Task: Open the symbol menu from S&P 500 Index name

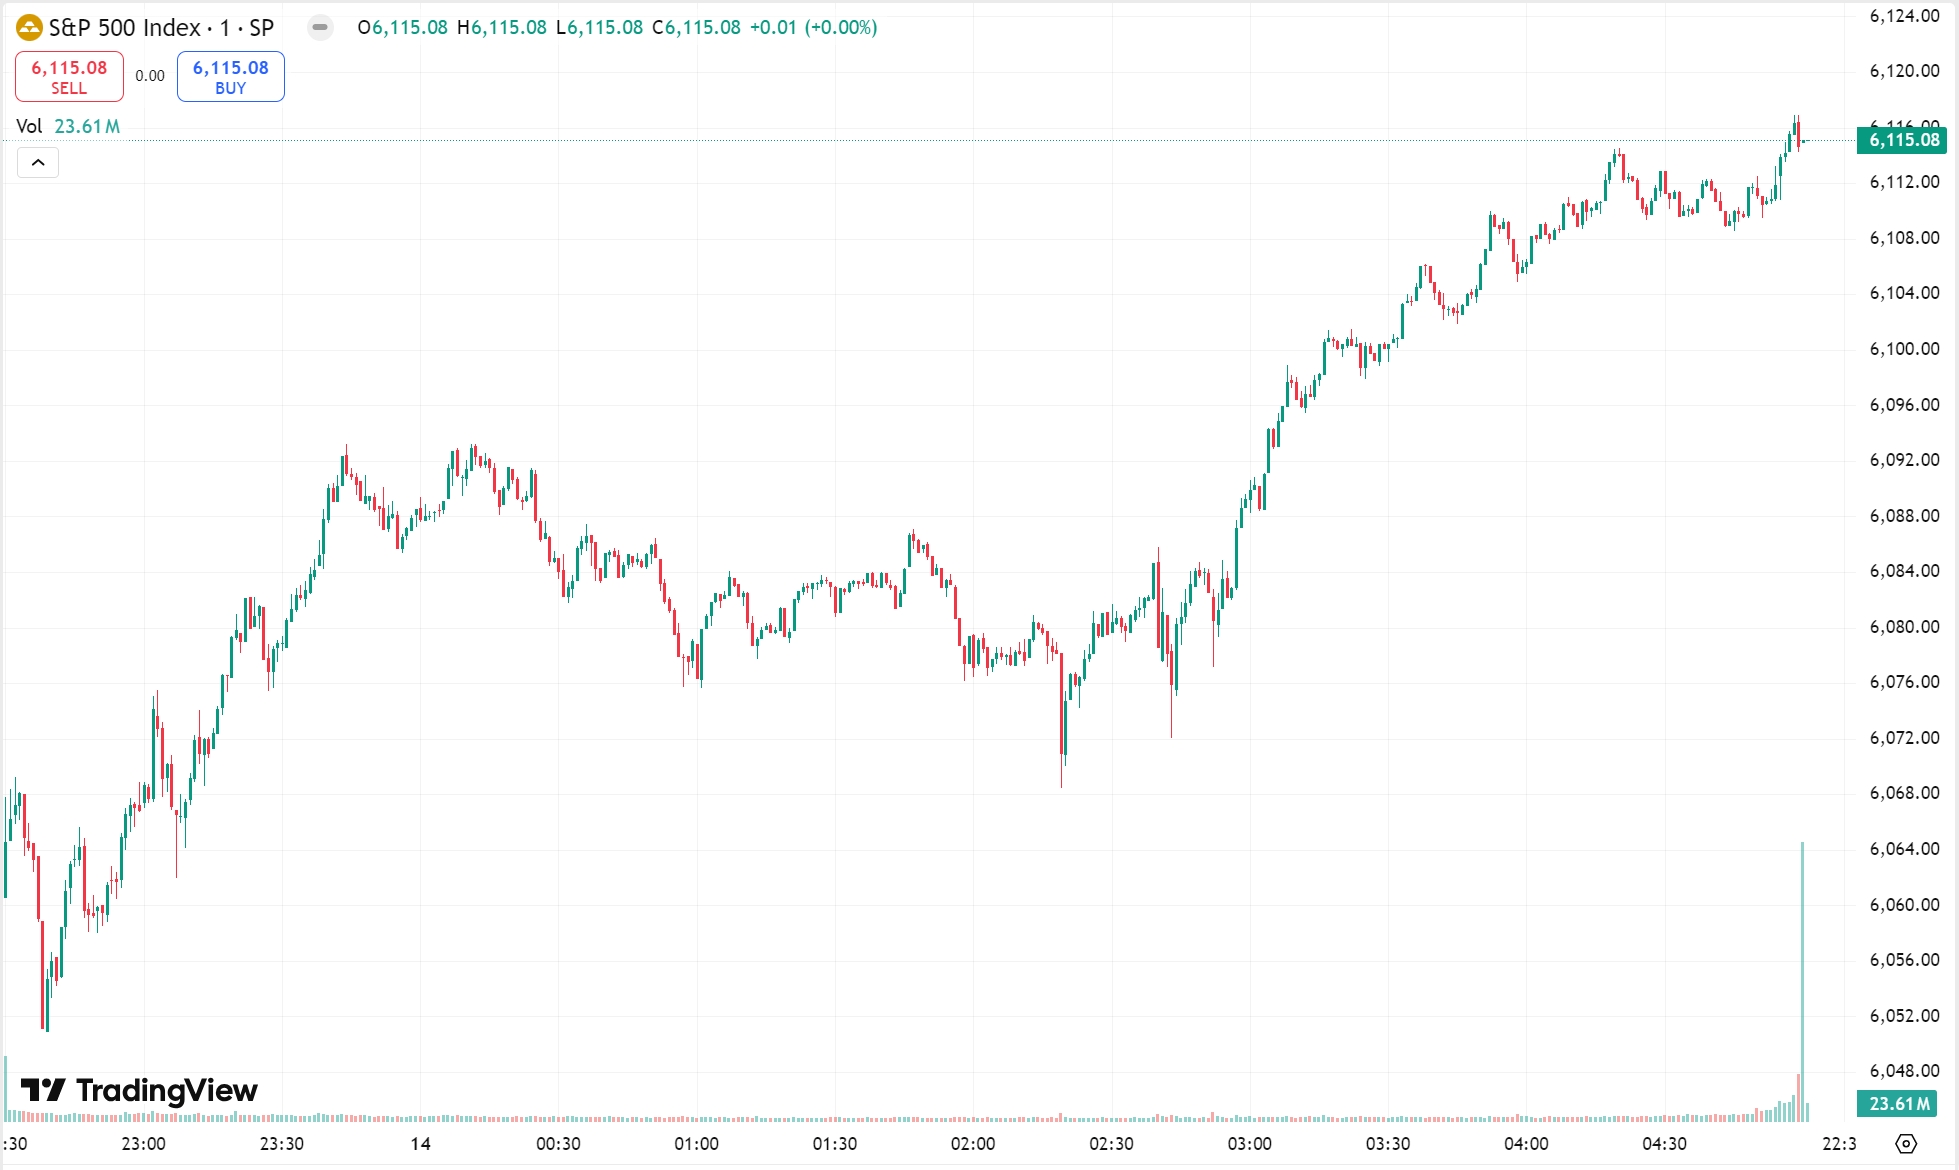Action: pyautogui.click(x=120, y=28)
